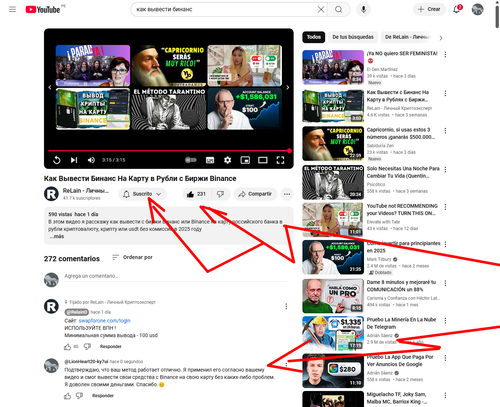Enter full screen mode
Image resolution: width=500 pixels, height=407 pixels.
point(280,160)
